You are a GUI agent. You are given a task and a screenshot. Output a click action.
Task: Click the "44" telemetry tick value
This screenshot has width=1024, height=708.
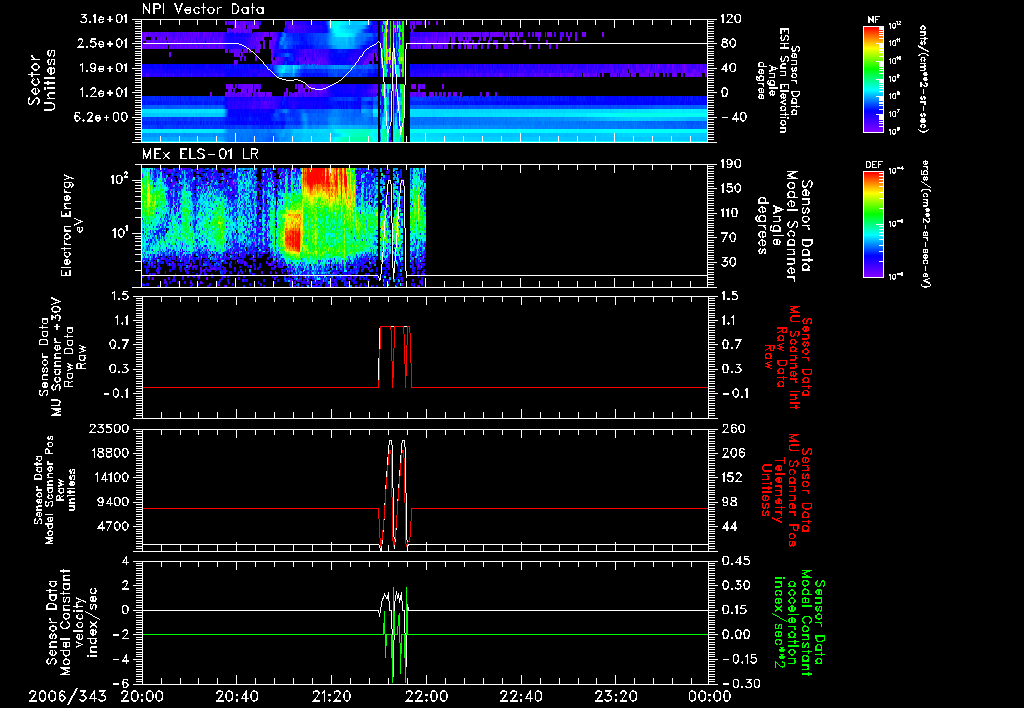728,526
